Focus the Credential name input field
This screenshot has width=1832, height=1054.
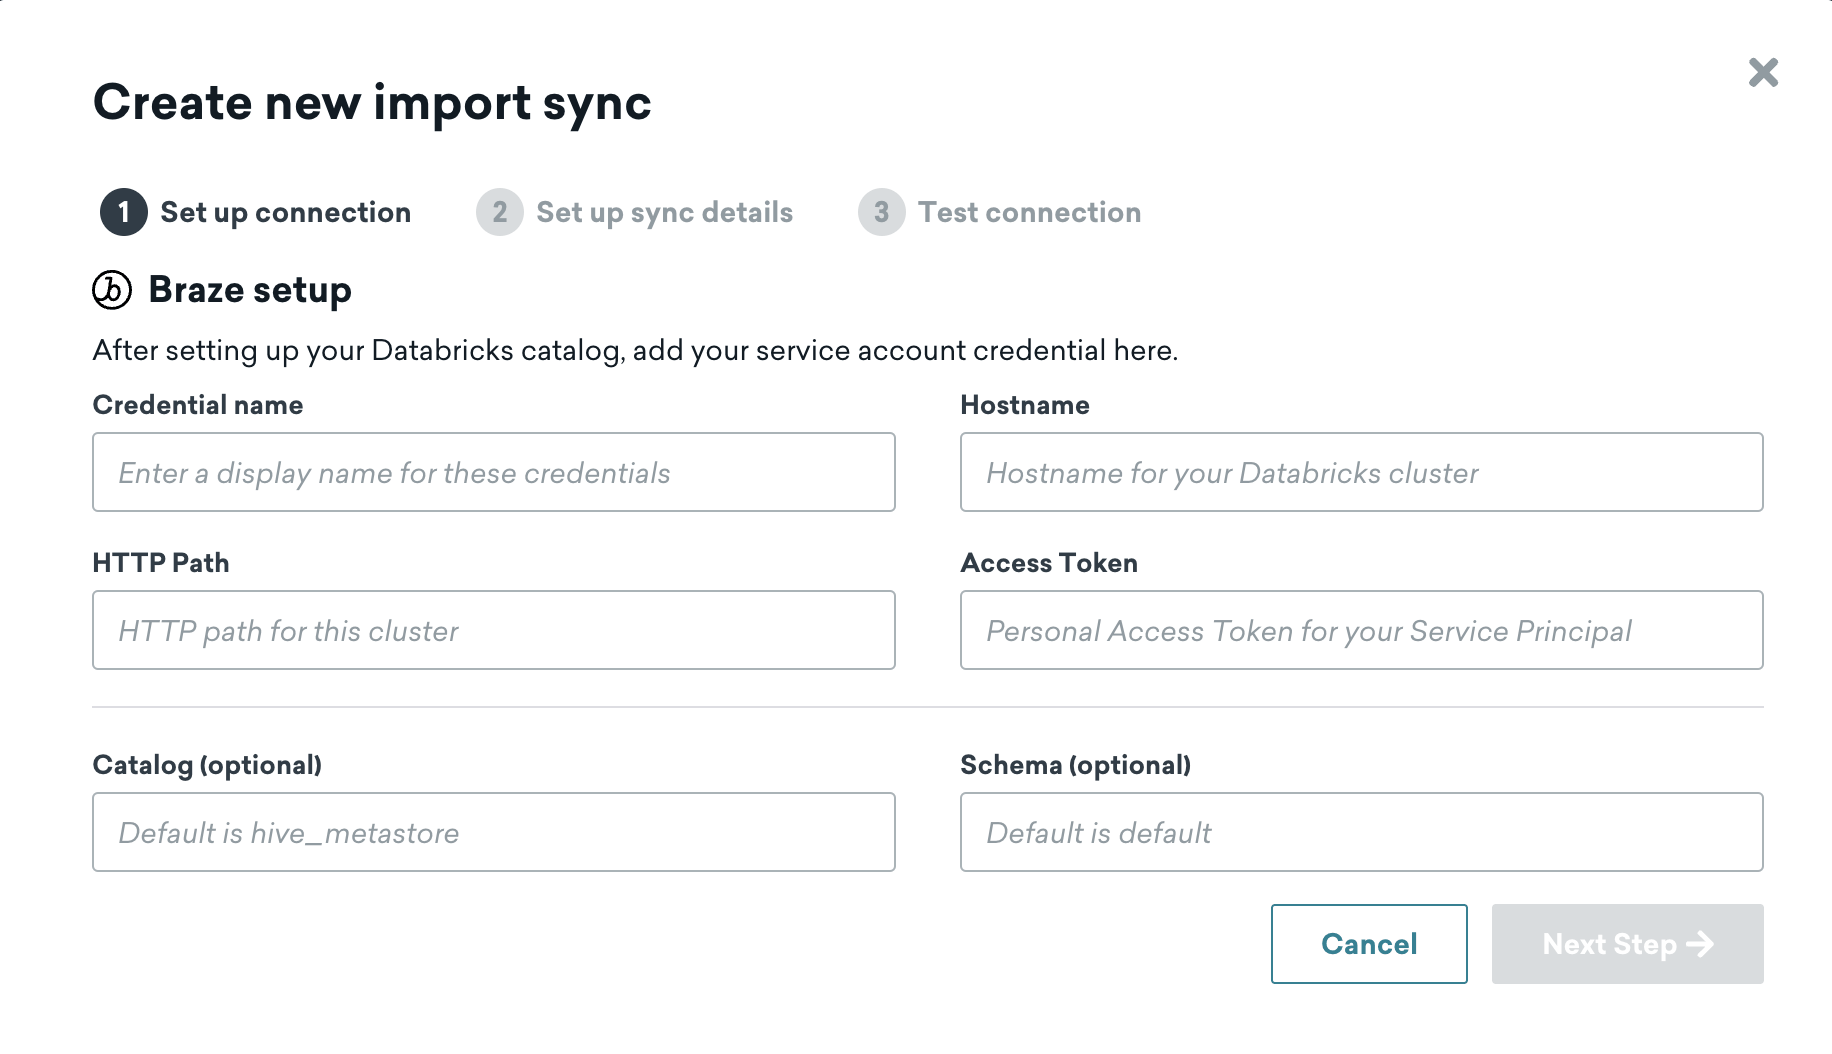(x=493, y=472)
